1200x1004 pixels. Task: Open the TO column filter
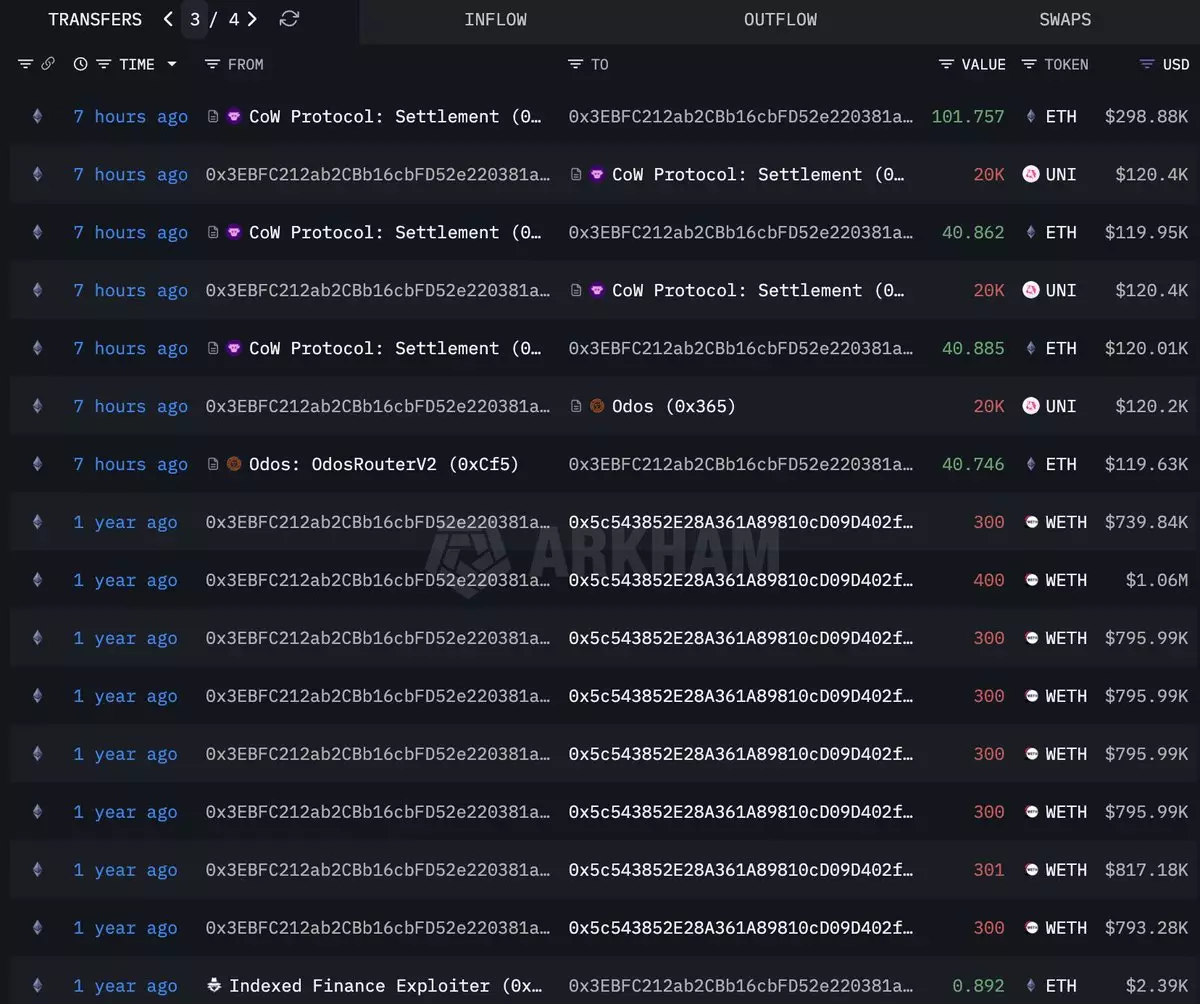(x=575, y=64)
